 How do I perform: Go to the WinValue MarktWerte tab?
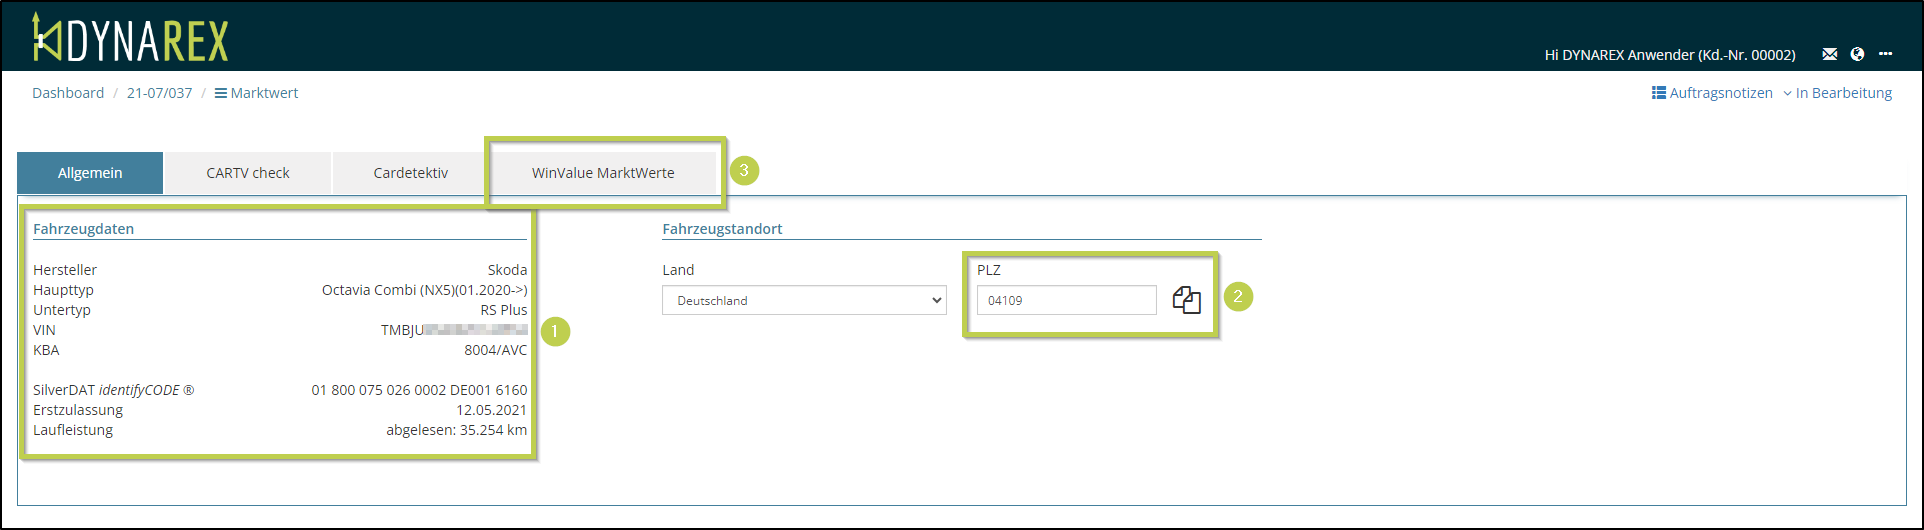[x=603, y=173]
